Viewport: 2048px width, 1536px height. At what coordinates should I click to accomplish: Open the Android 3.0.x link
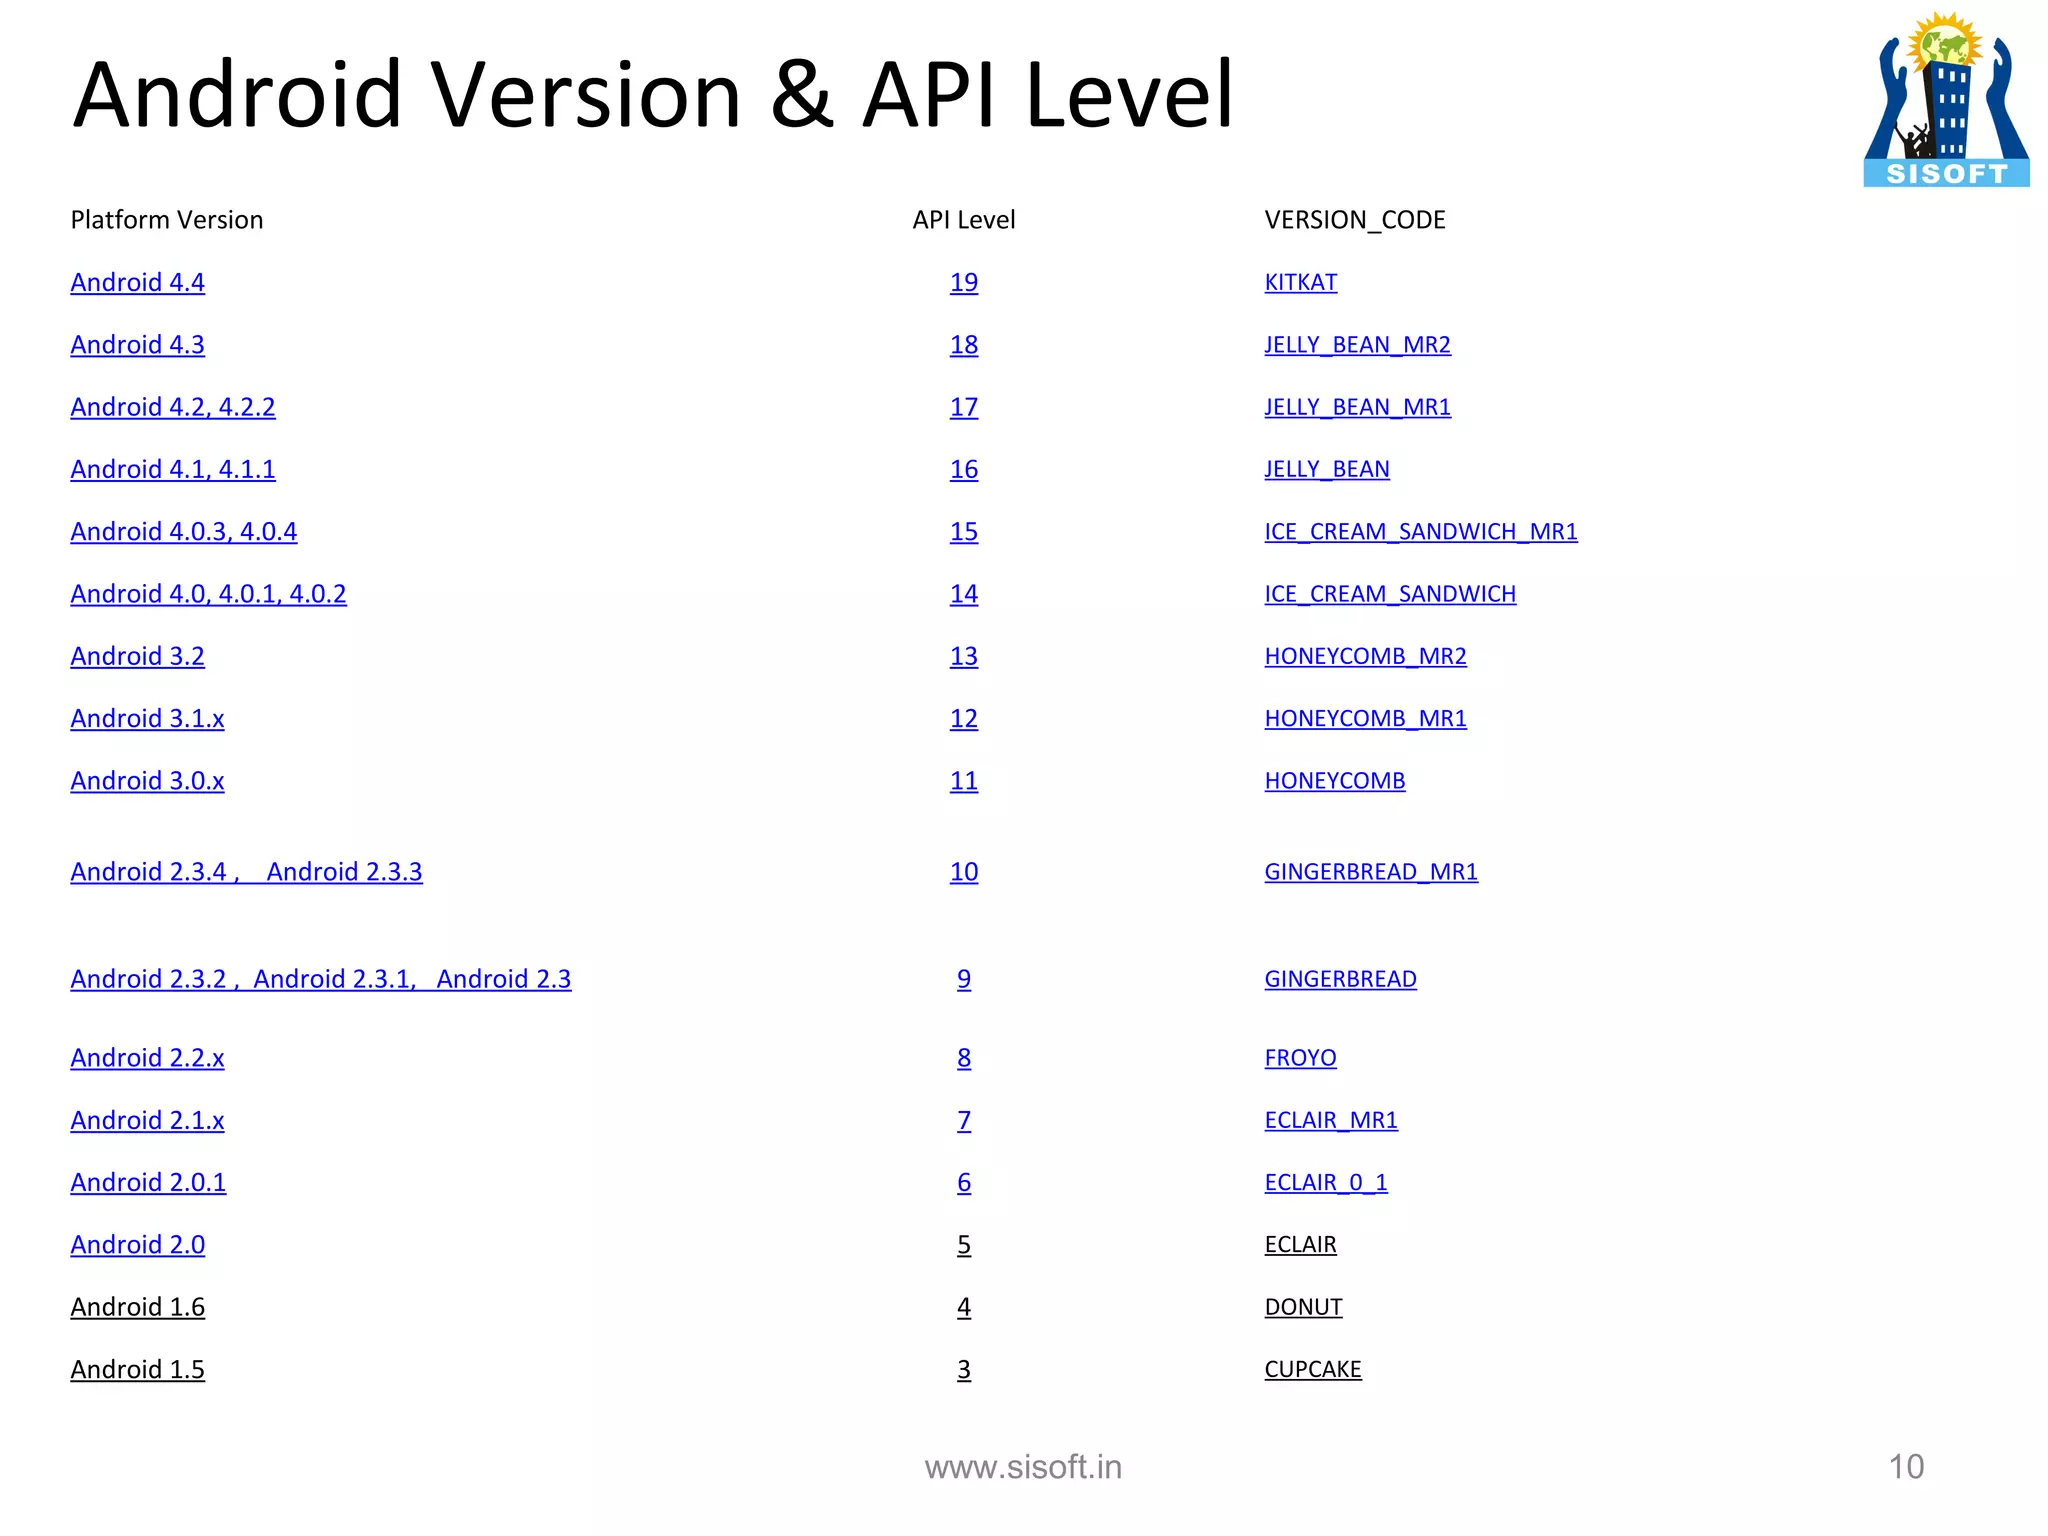tap(148, 781)
